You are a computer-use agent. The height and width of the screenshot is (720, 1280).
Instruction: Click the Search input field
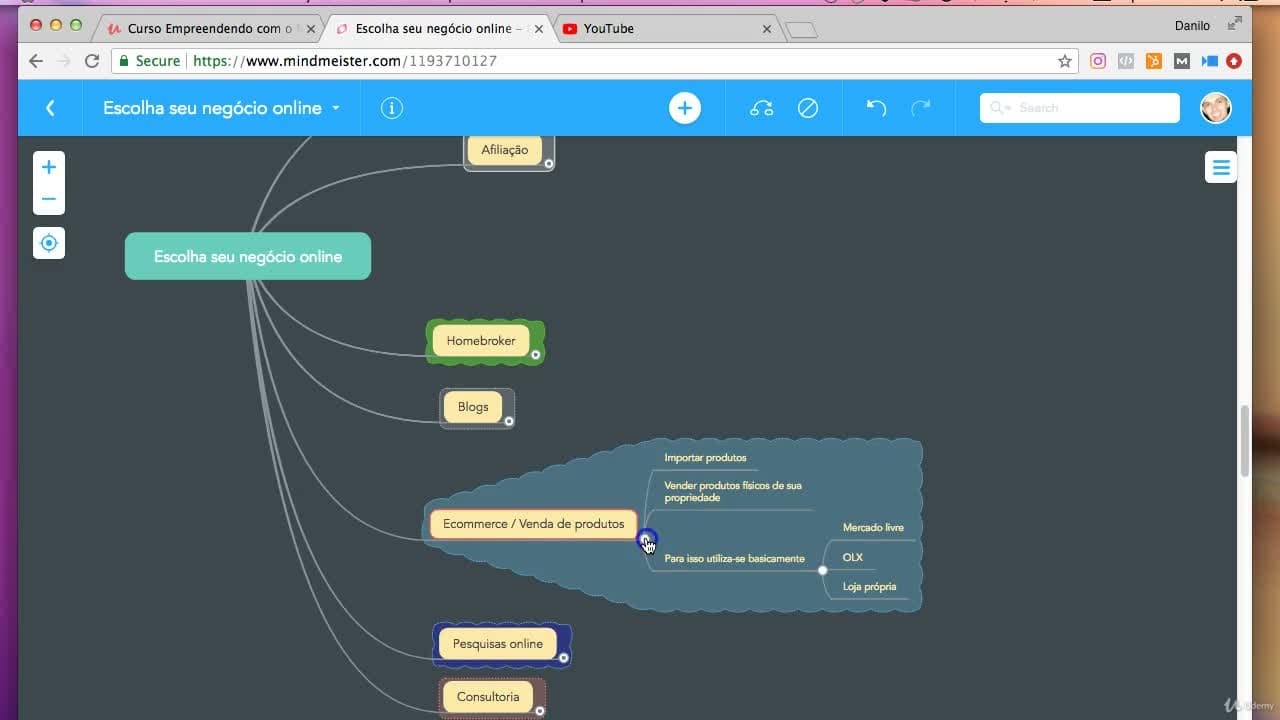(1080, 108)
